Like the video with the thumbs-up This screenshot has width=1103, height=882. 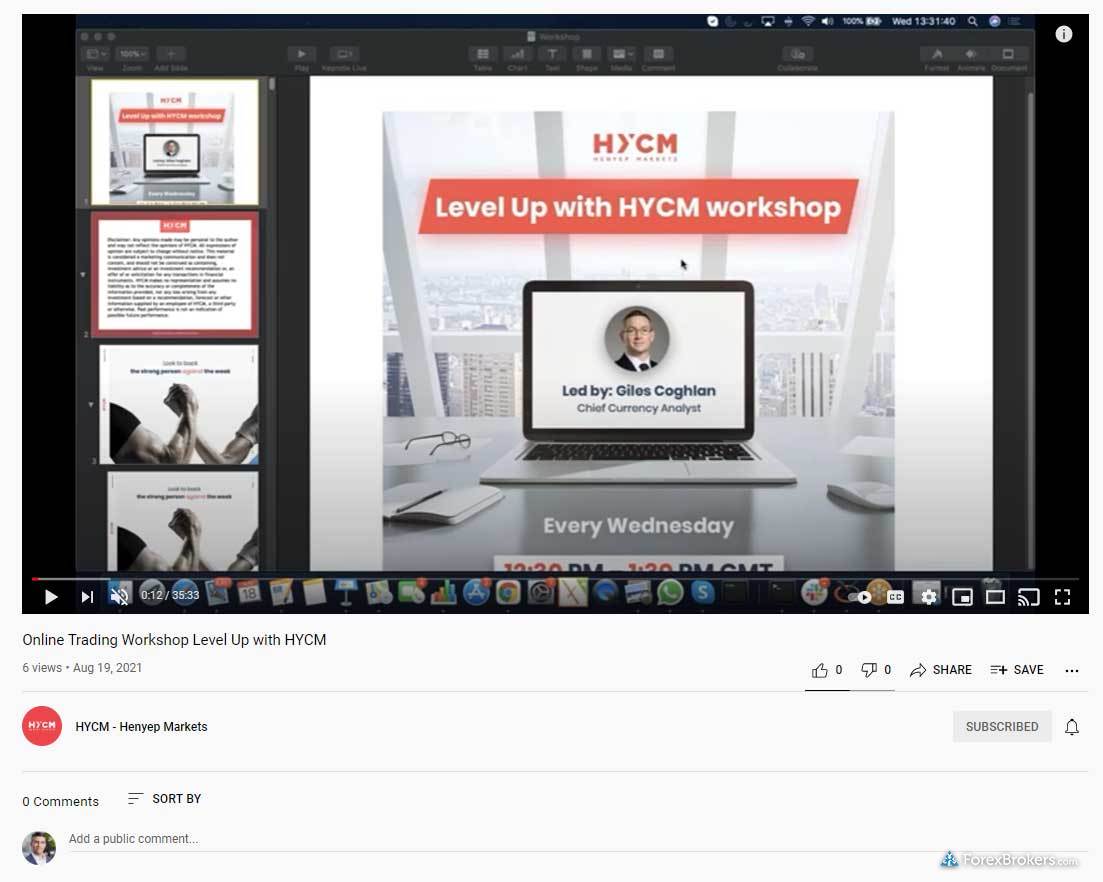point(819,670)
